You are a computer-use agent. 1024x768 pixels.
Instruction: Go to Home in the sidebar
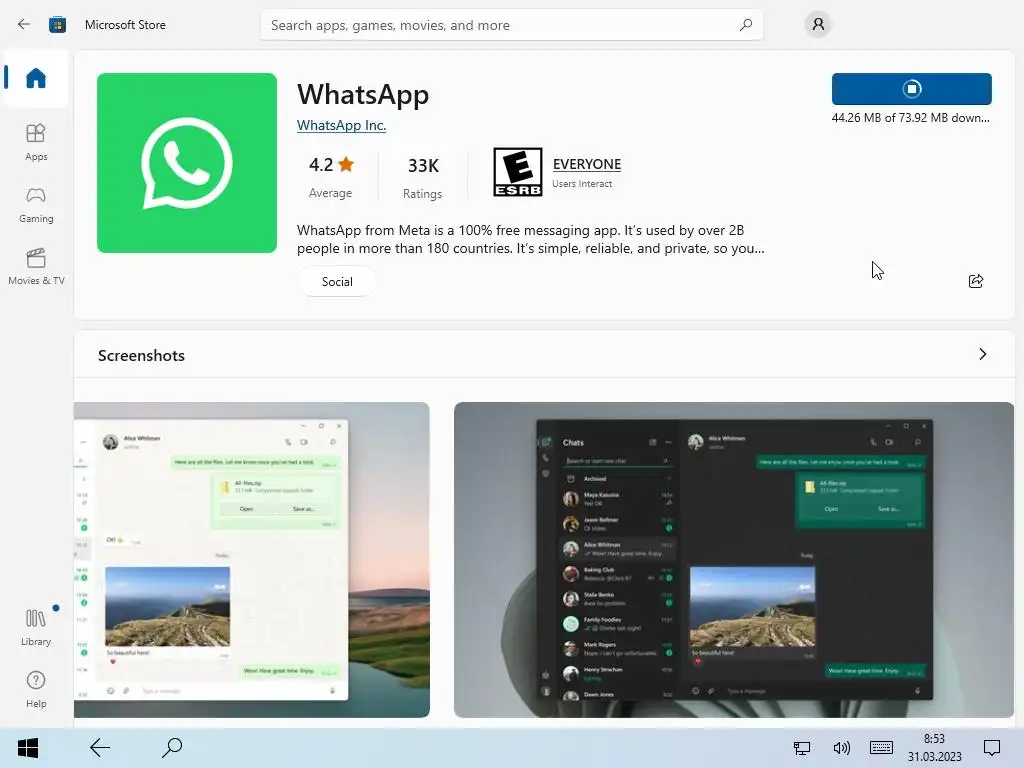tap(36, 78)
